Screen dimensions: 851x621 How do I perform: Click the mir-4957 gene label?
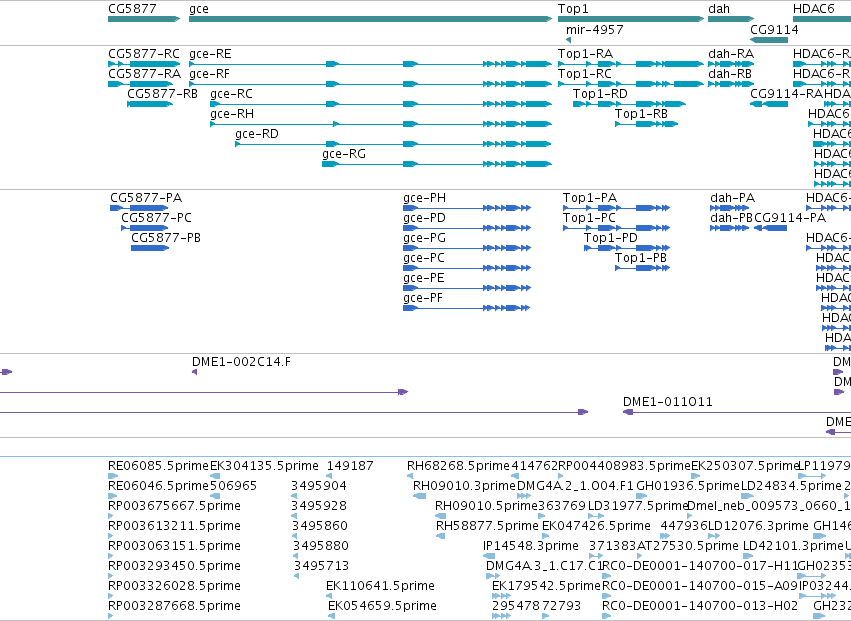click(595, 30)
